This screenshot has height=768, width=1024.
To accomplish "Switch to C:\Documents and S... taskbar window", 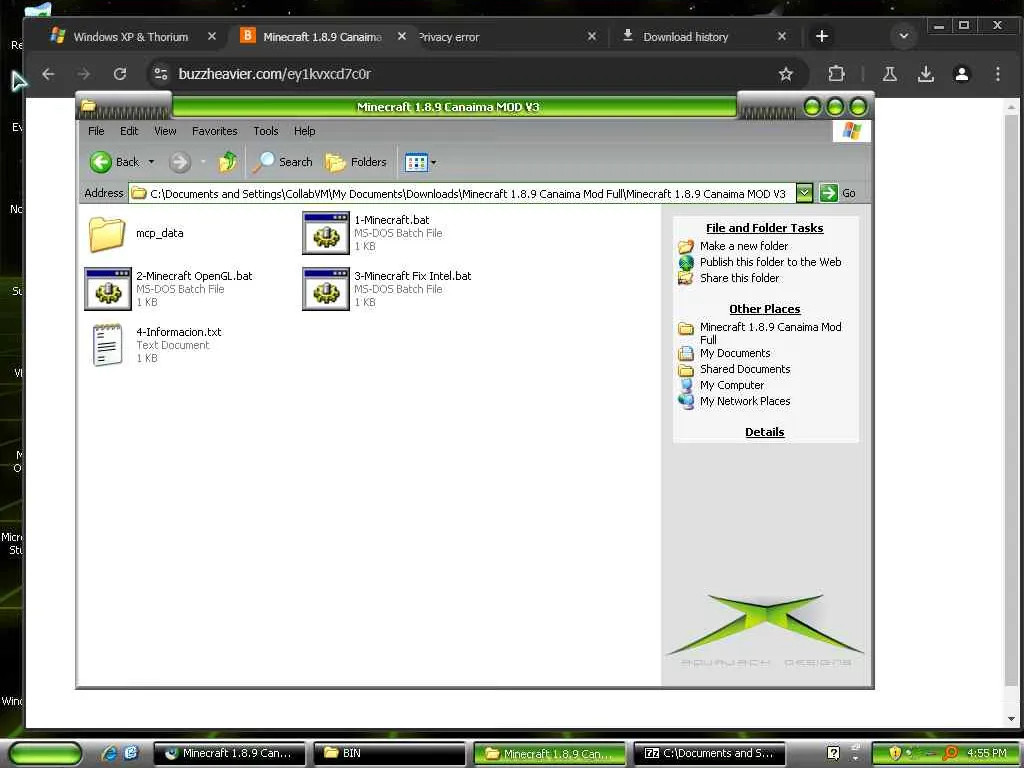I will tap(710, 753).
